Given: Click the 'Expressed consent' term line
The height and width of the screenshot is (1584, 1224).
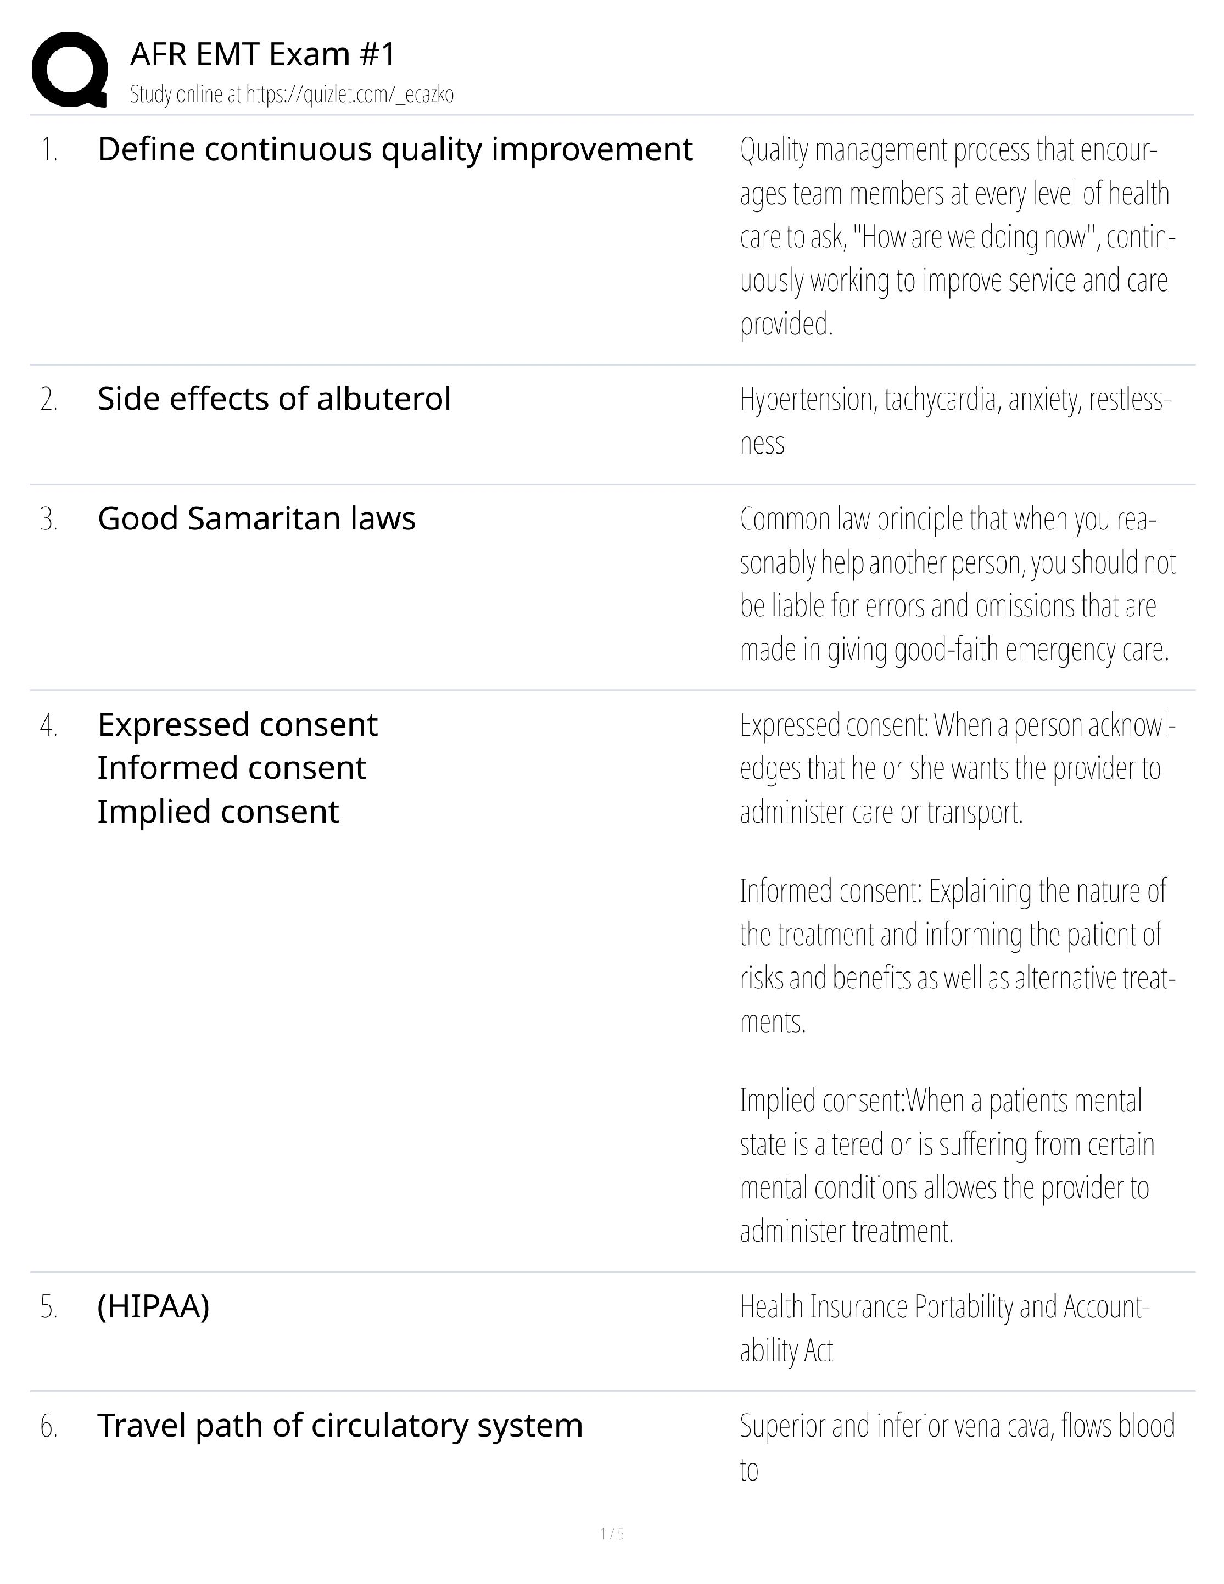Looking at the screenshot, I should 237,725.
